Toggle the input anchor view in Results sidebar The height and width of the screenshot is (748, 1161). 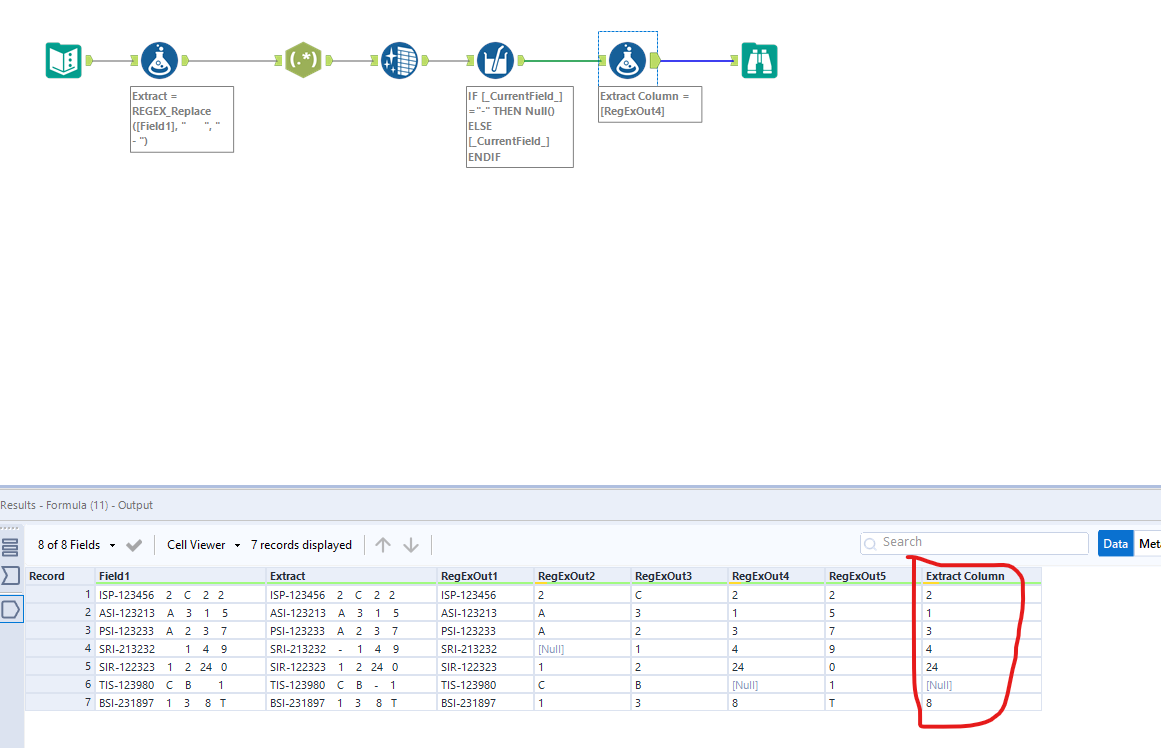pyautogui.click(x=11, y=575)
